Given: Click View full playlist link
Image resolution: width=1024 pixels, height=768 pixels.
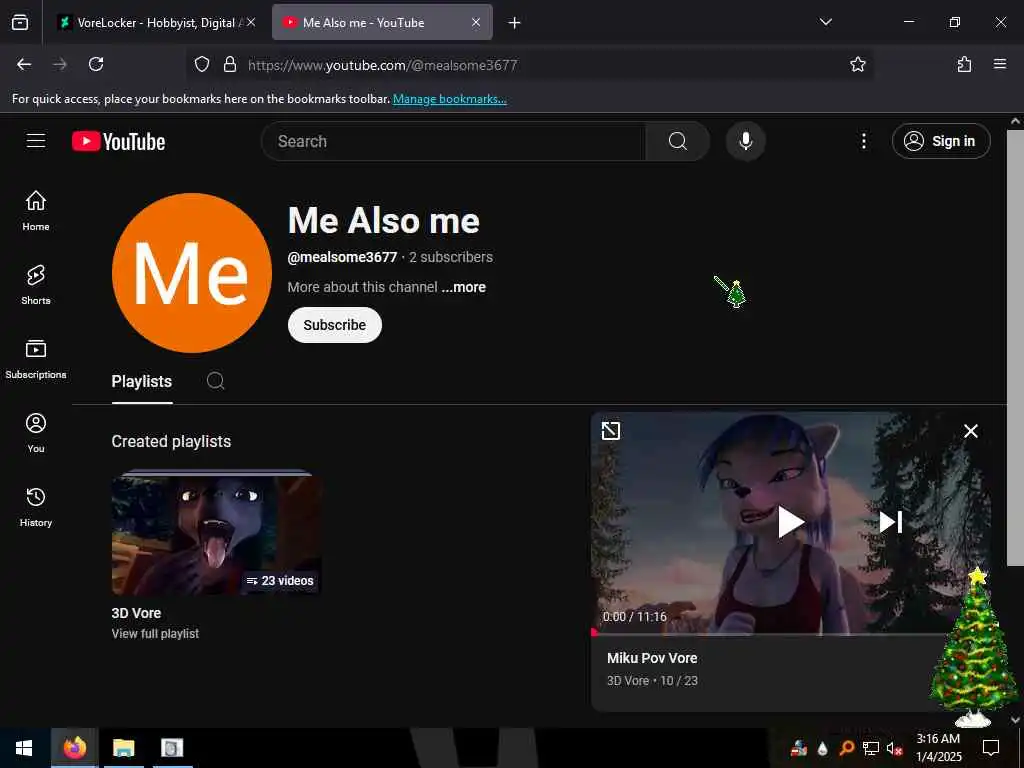Looking at the screenshot, I should click(x=155, y=633).
